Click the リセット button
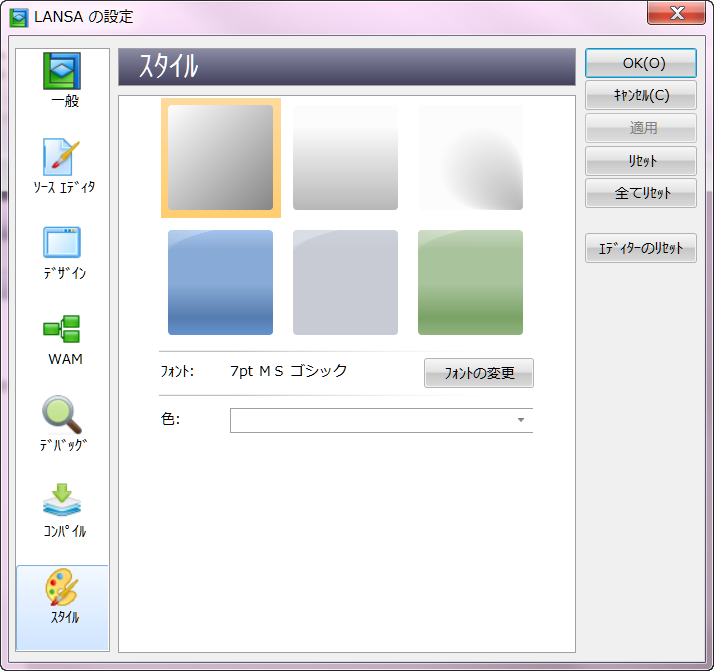 (x=641, y=161)
